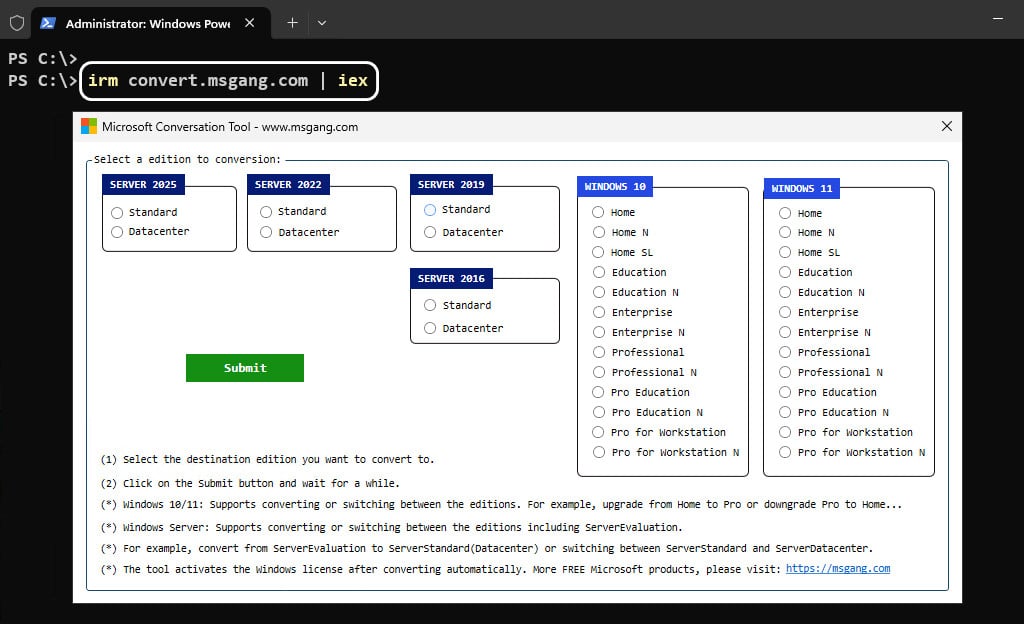Click the SERVER 2016 group header
Image resolution: width=1024 pixels, height=624 pixels.
pyautogui.click(x=451, y=279)
